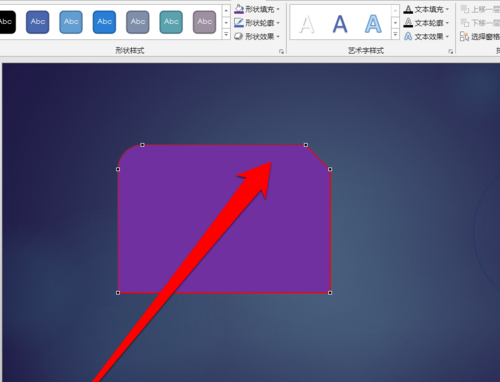
Task: Click the WordArt gallery down arrow
Action: pos(395,23)
